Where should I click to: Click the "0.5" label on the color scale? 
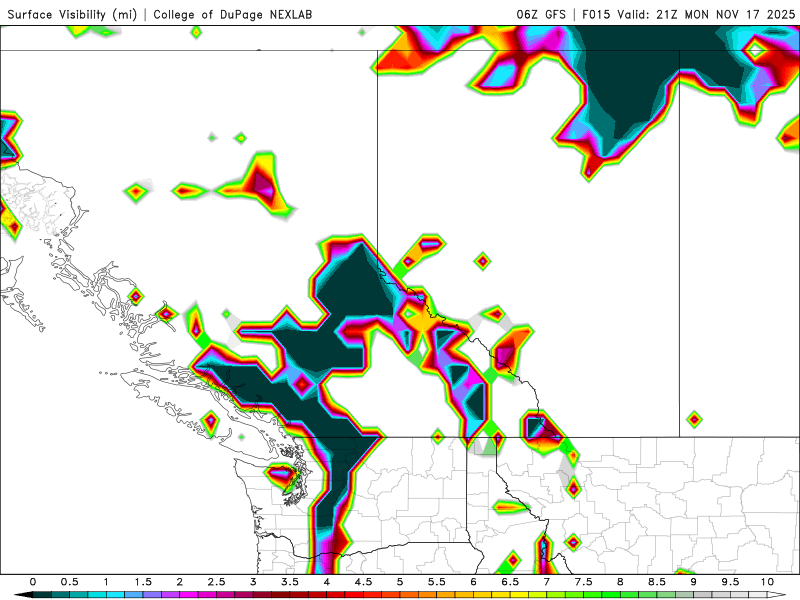[69, 582]
